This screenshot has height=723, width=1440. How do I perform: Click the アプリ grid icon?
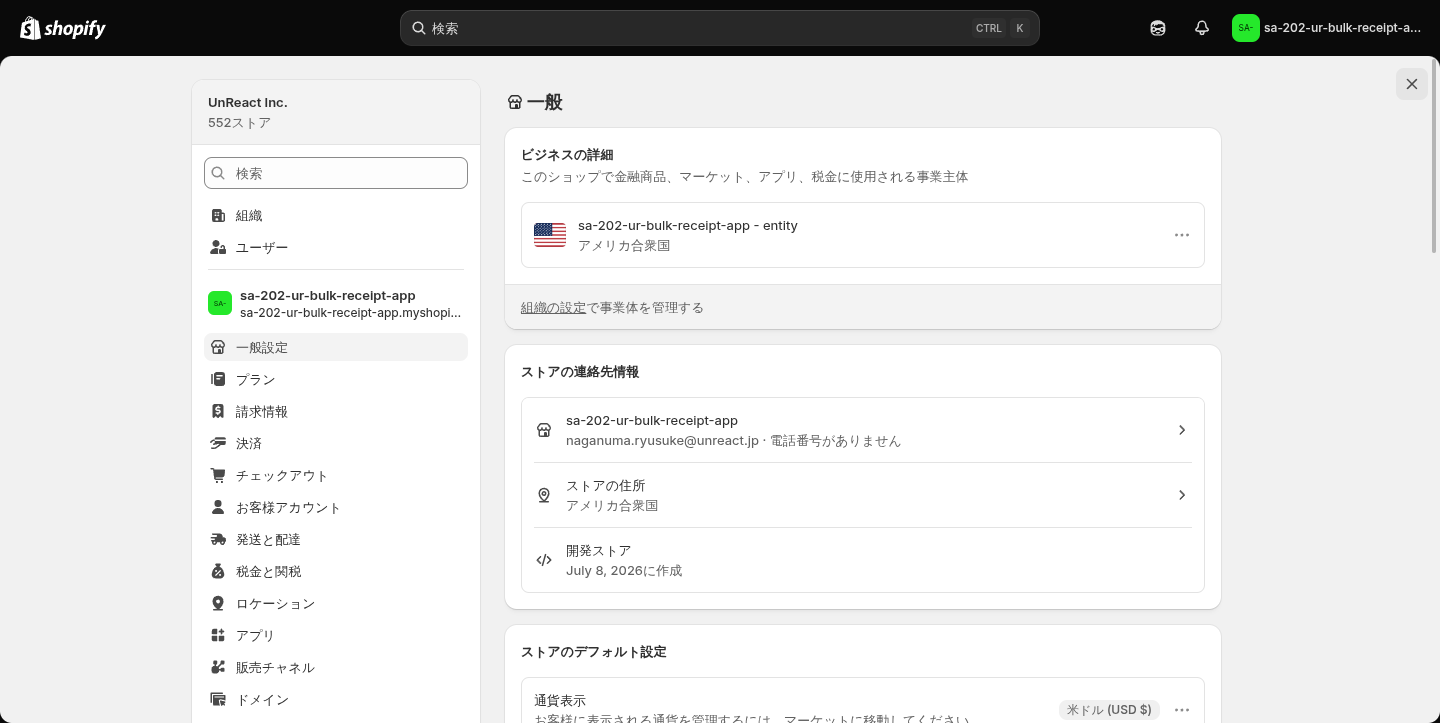tap(218, 635)
